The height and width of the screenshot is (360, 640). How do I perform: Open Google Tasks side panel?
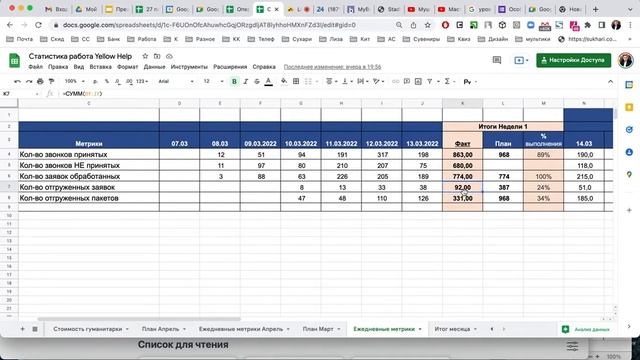pyautogui.click(x=629, y=130)
